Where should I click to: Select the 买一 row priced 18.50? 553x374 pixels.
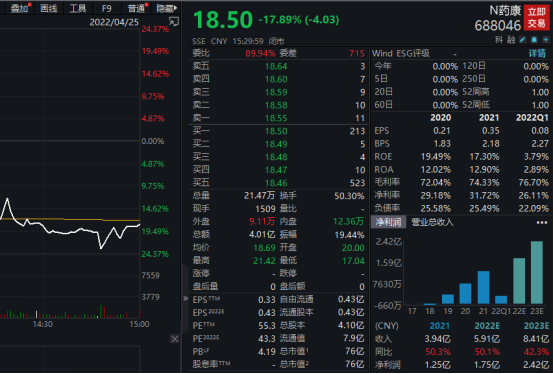coord(279,131)
